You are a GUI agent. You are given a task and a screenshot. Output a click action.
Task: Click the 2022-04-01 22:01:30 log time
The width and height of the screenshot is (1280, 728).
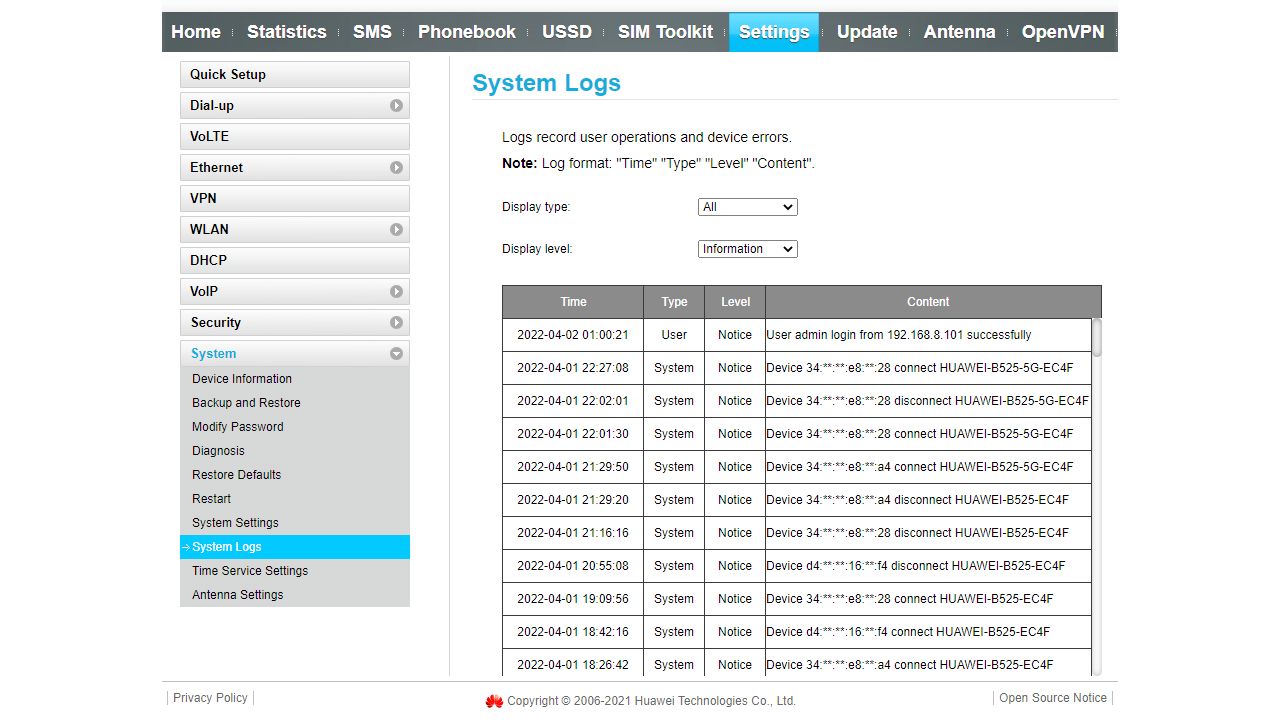click(x=573, y=434)
